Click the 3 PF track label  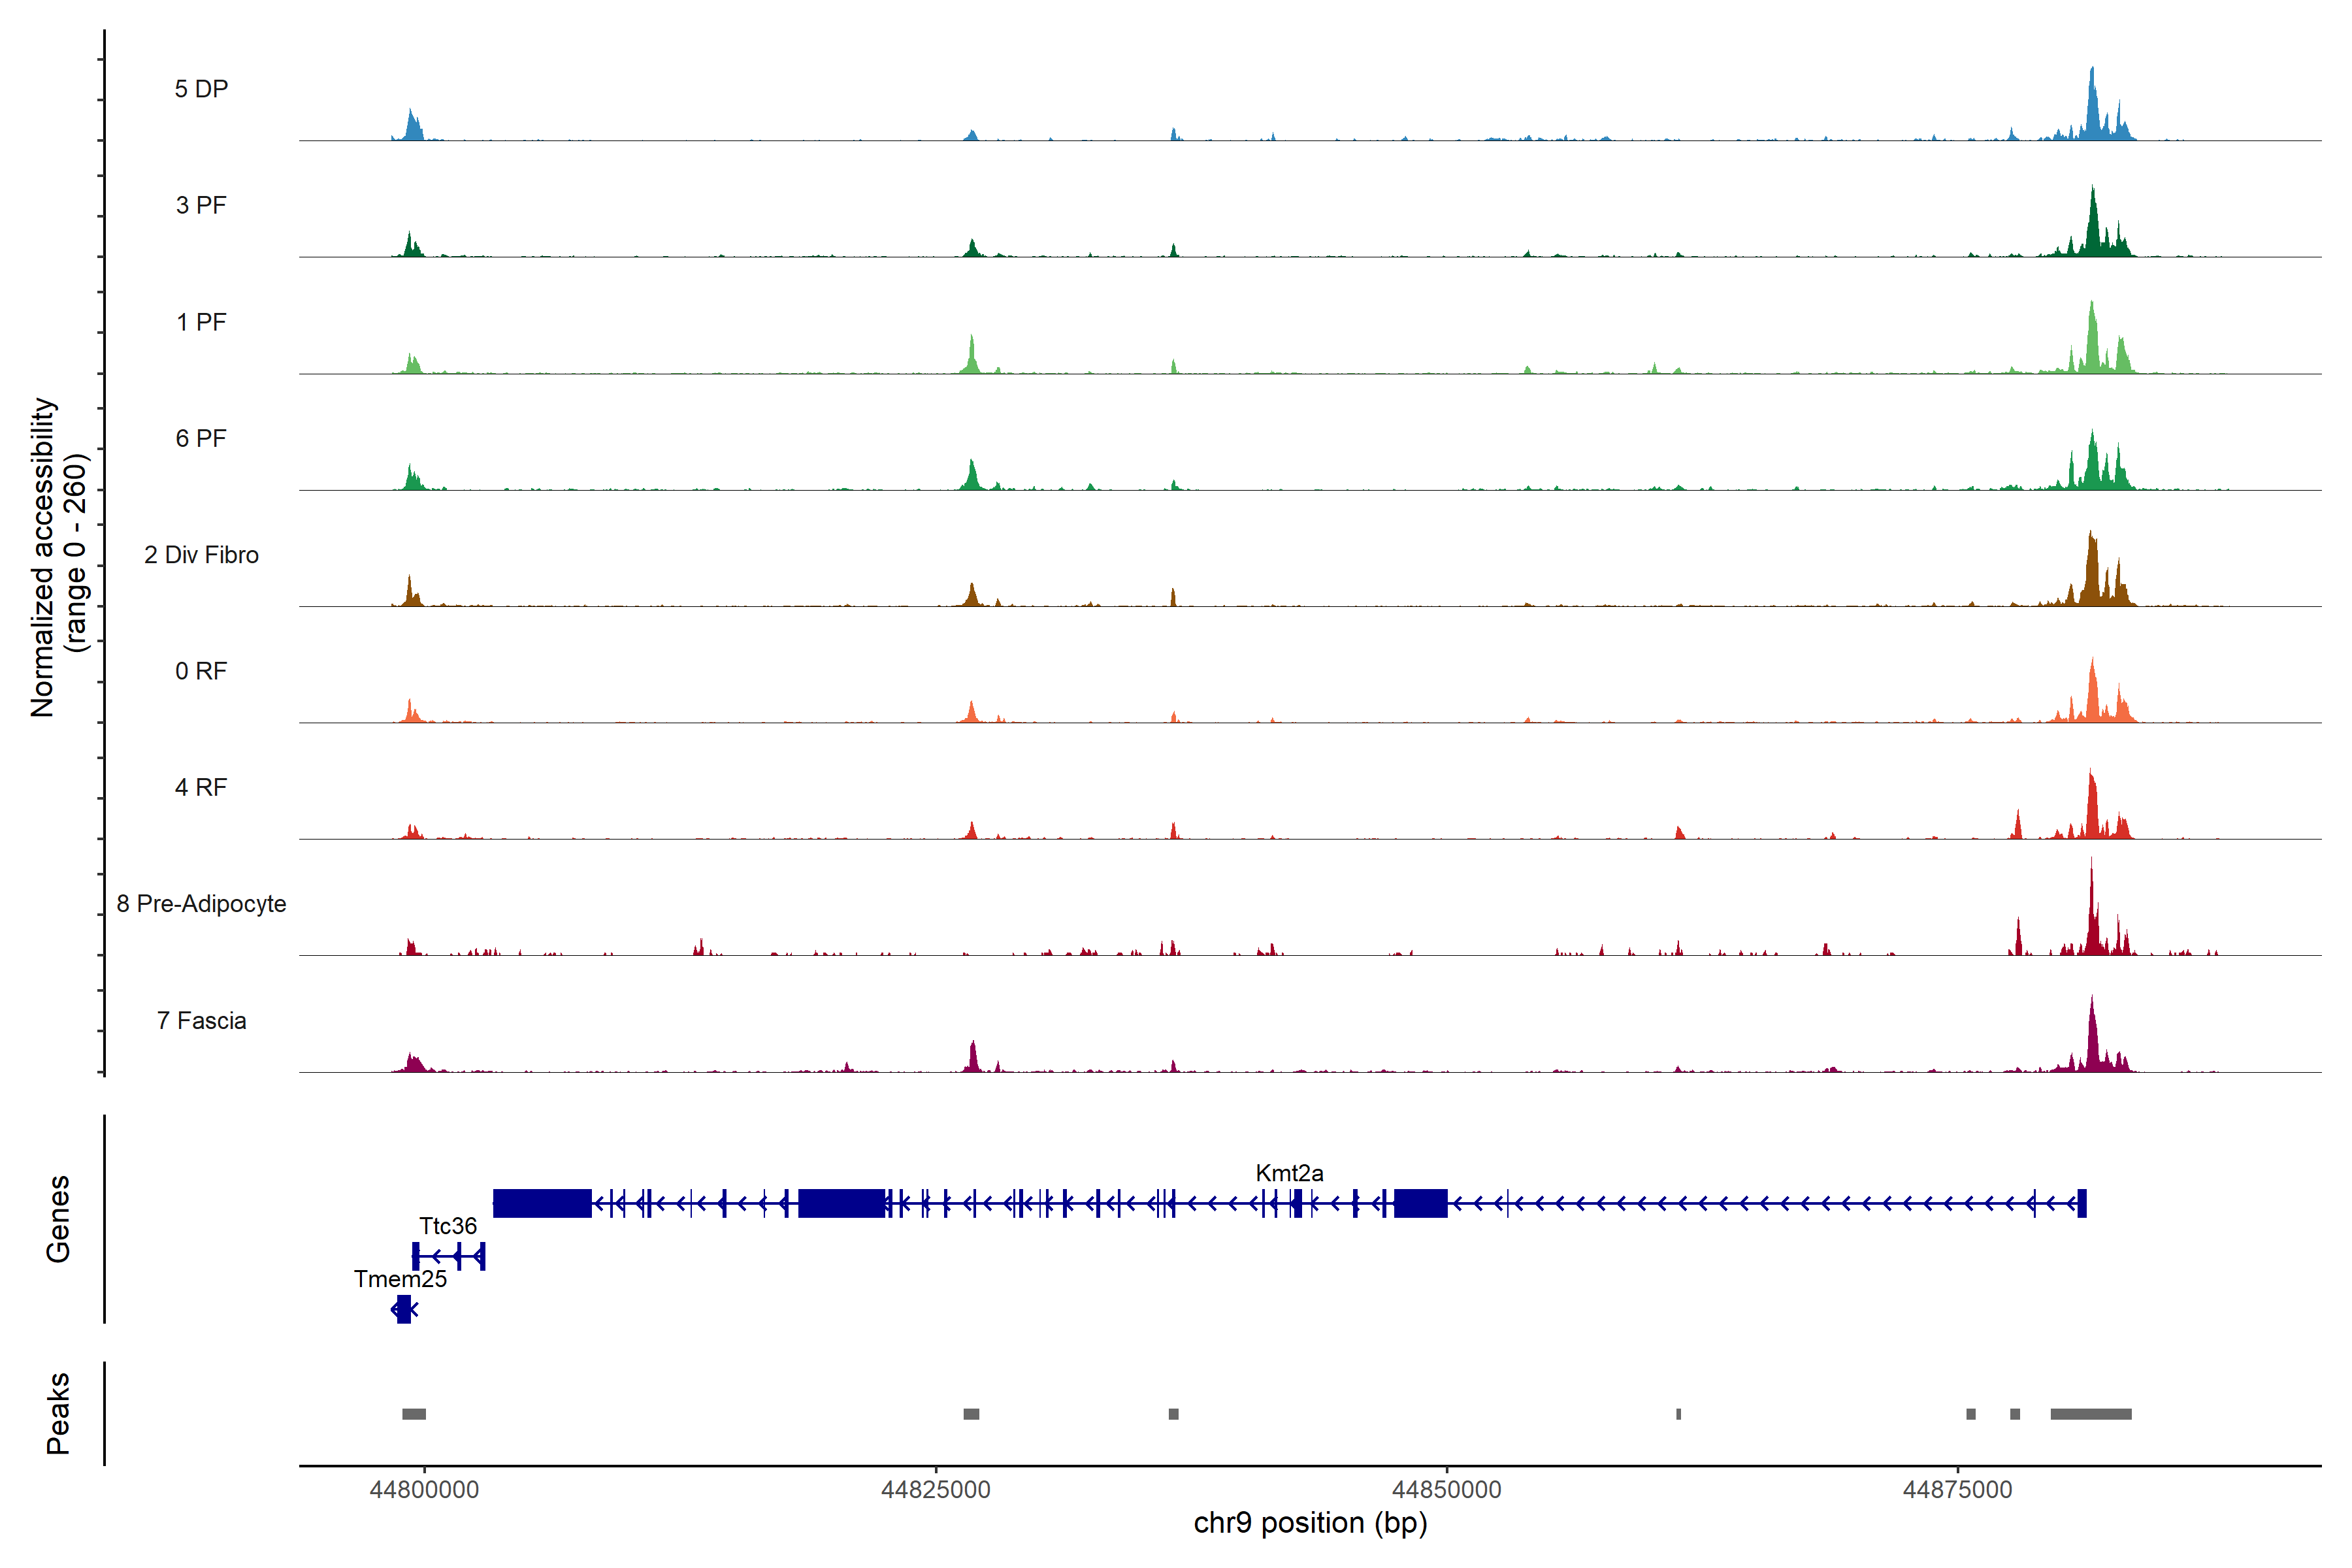(201, 205)
